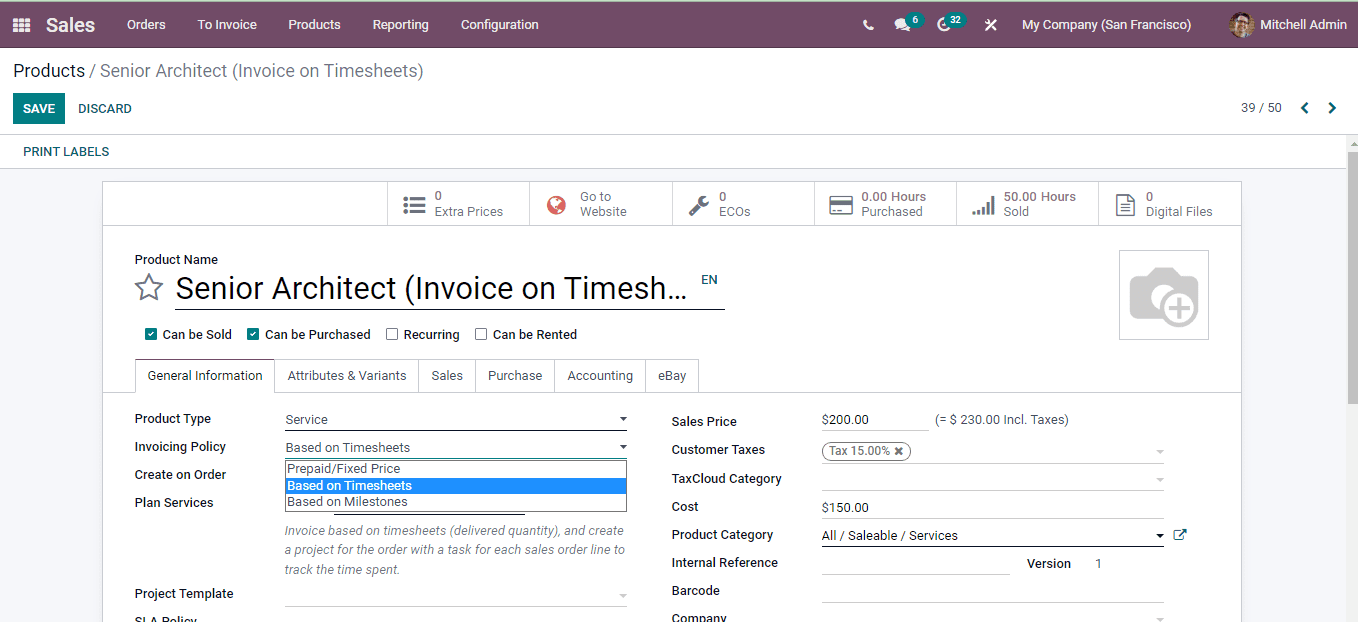This screenshot has height=622, width=1358.
Task: Click PRINT LABELS
Action: [x=65, y=151]
